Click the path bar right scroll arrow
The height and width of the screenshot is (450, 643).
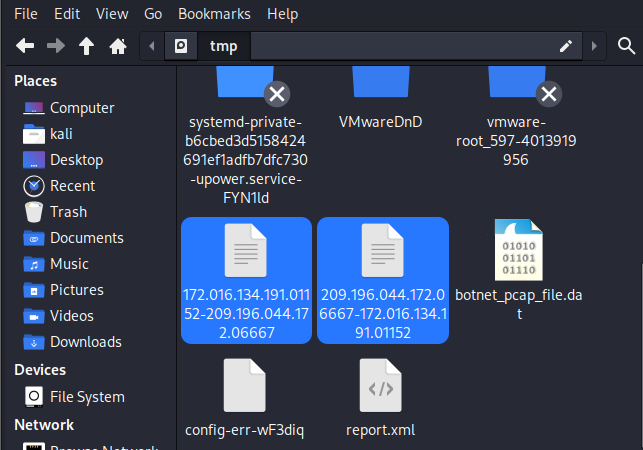coord(594,46)
